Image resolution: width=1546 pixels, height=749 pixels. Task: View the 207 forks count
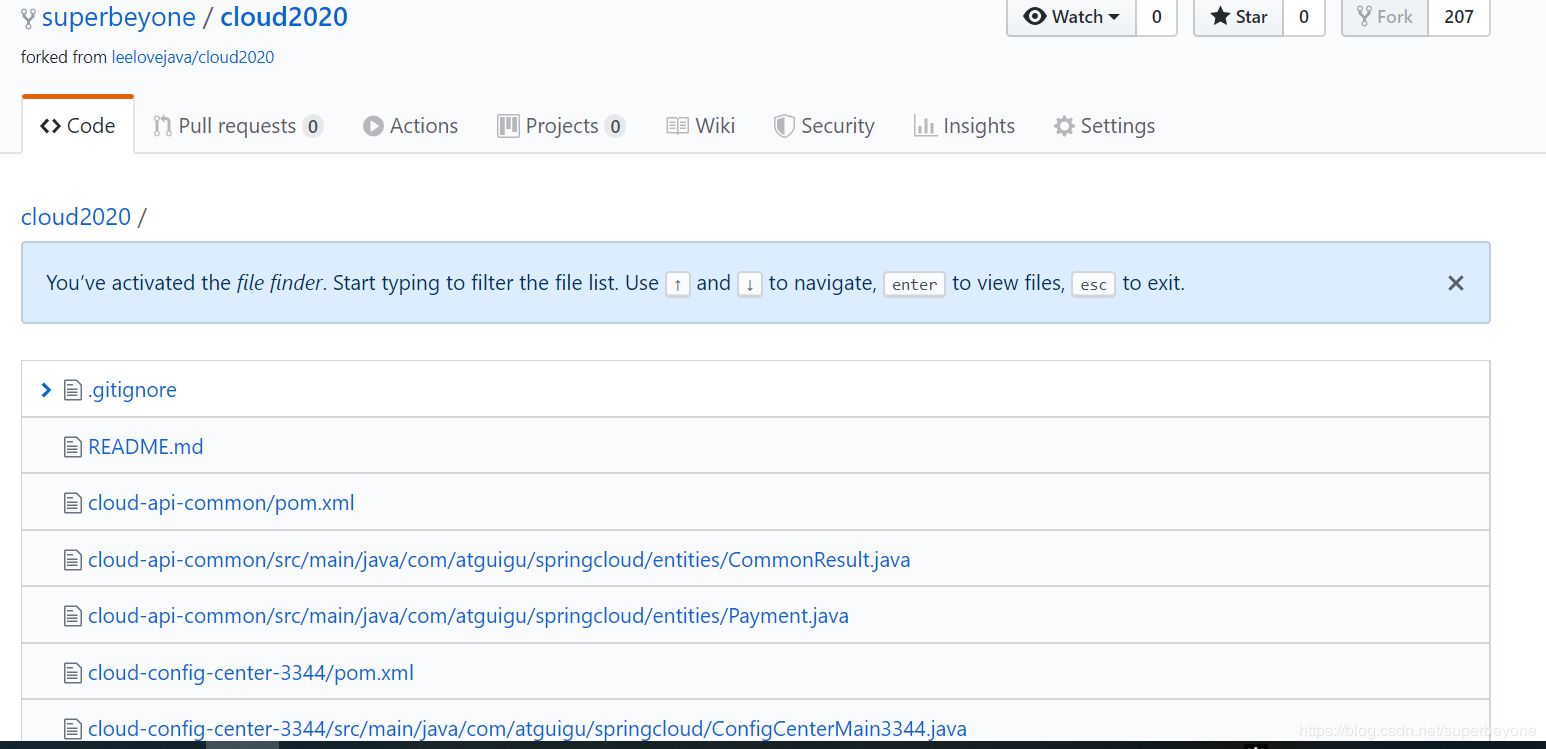pyautogui.click(x=1459, y=17)
